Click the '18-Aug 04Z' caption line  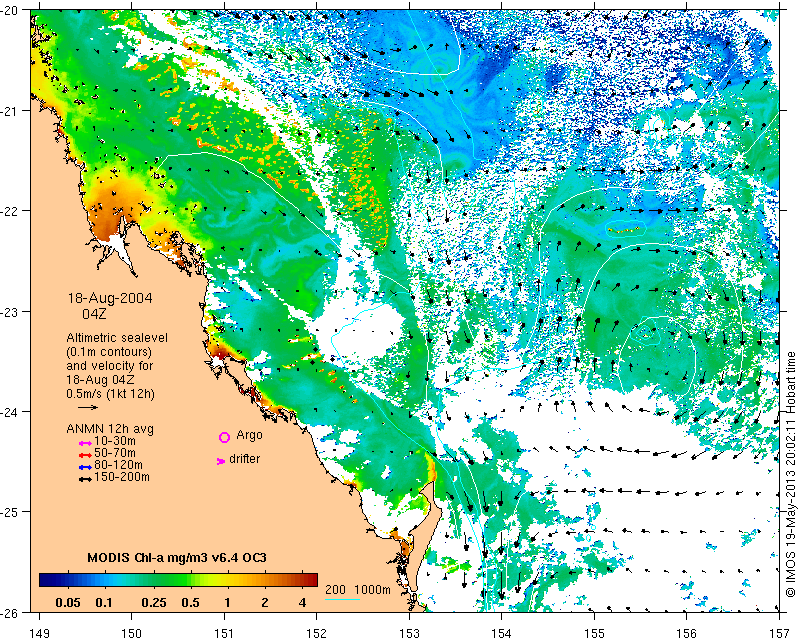pos(100,380)
